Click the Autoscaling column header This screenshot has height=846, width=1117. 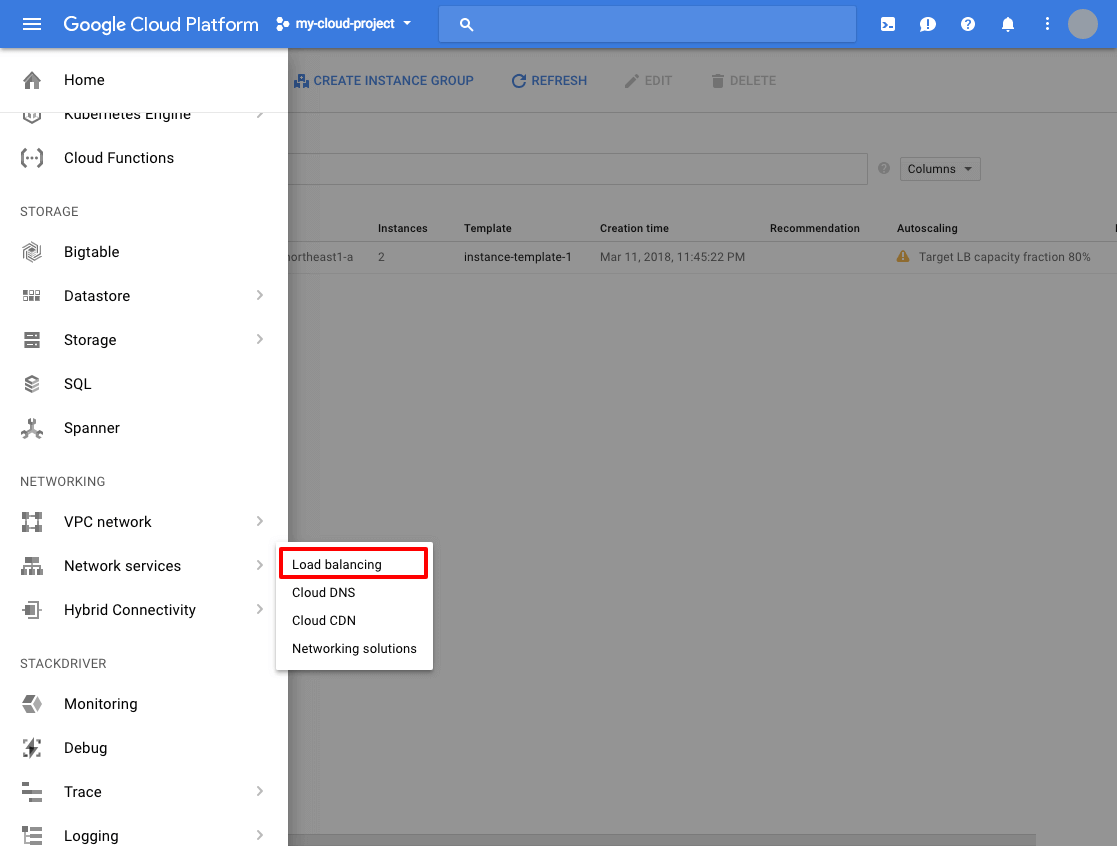pos(927,228)
